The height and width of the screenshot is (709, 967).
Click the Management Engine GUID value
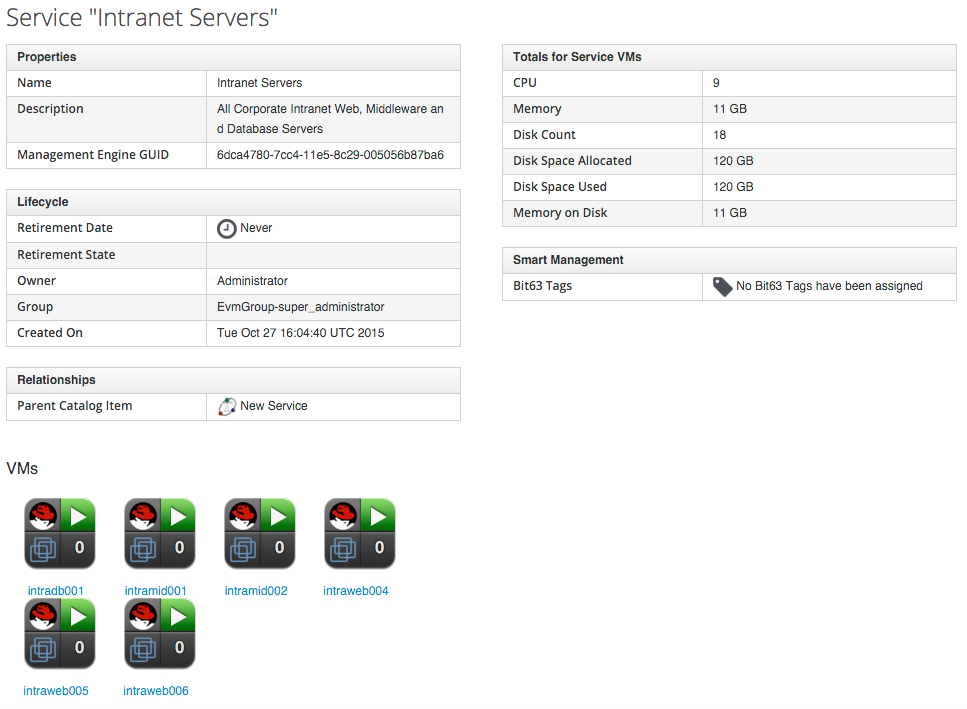(x=330, y=155)
